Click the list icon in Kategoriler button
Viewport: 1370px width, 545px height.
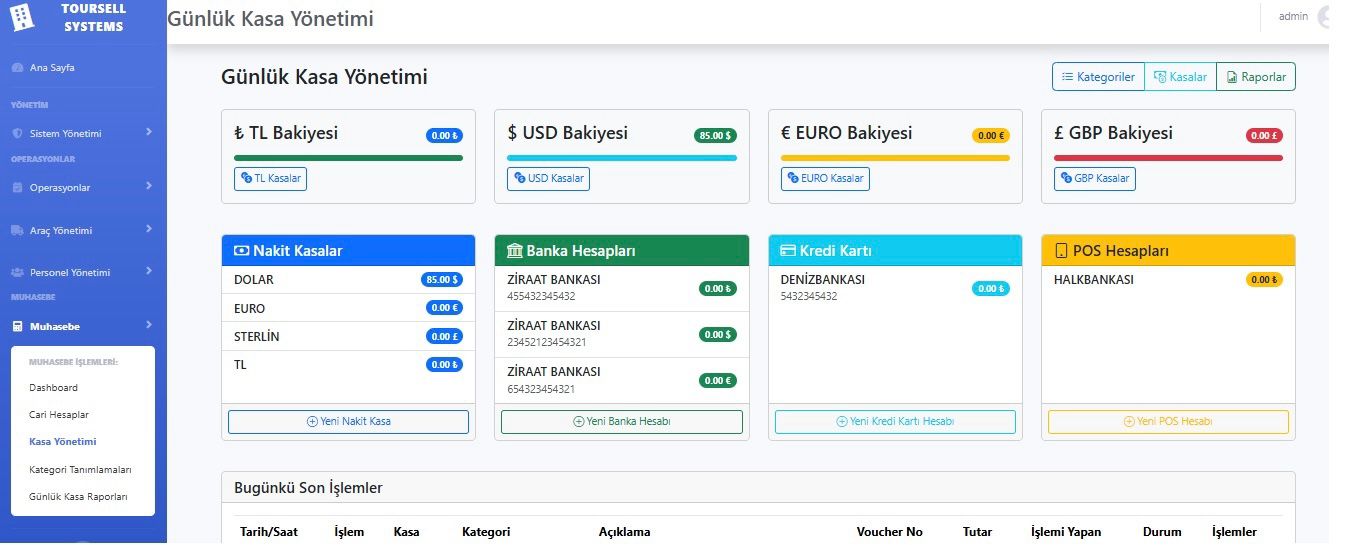click(x=1067, y=77)
